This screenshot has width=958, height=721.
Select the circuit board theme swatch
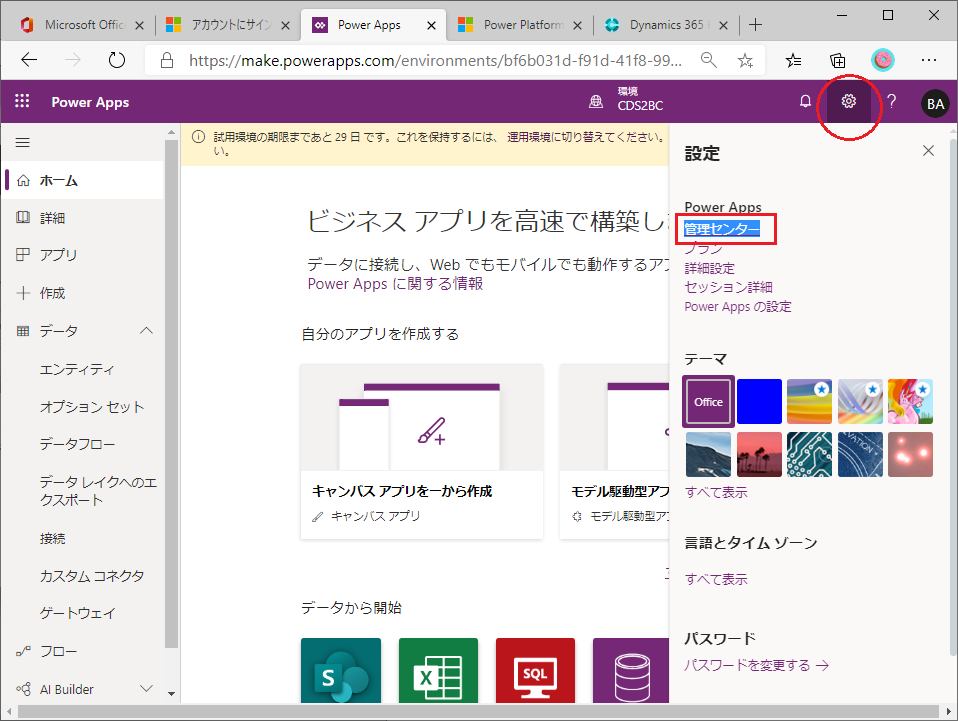tap(810, 455)
